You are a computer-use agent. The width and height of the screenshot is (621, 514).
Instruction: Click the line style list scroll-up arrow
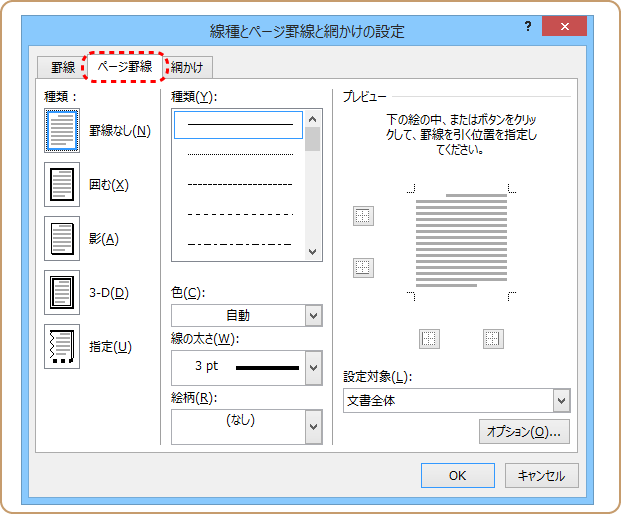[x=312, y=119]
